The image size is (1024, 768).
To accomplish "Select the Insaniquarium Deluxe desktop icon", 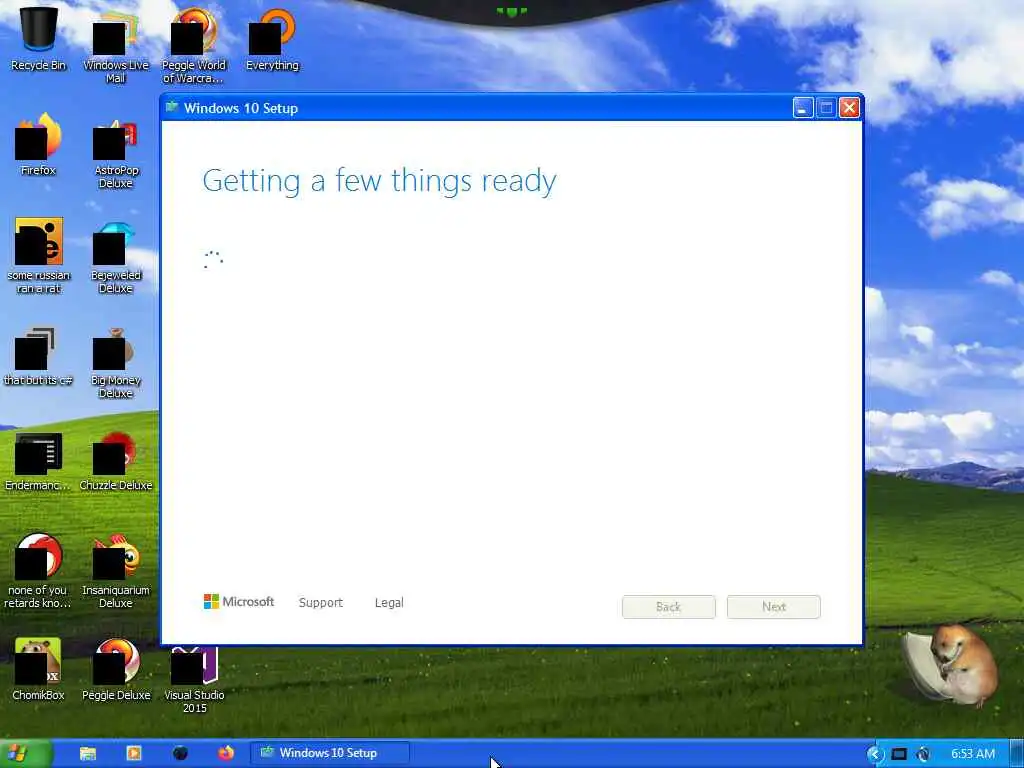I will click(116, 571).
